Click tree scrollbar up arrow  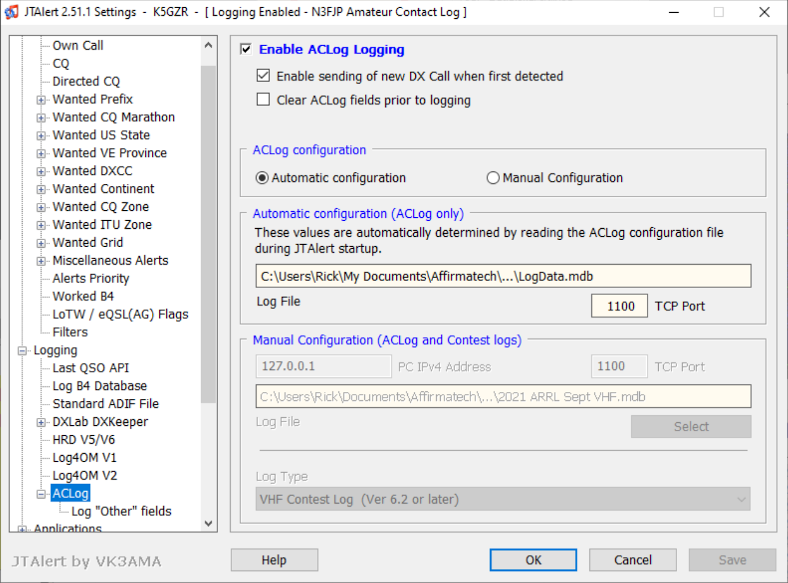click(209, 45)
